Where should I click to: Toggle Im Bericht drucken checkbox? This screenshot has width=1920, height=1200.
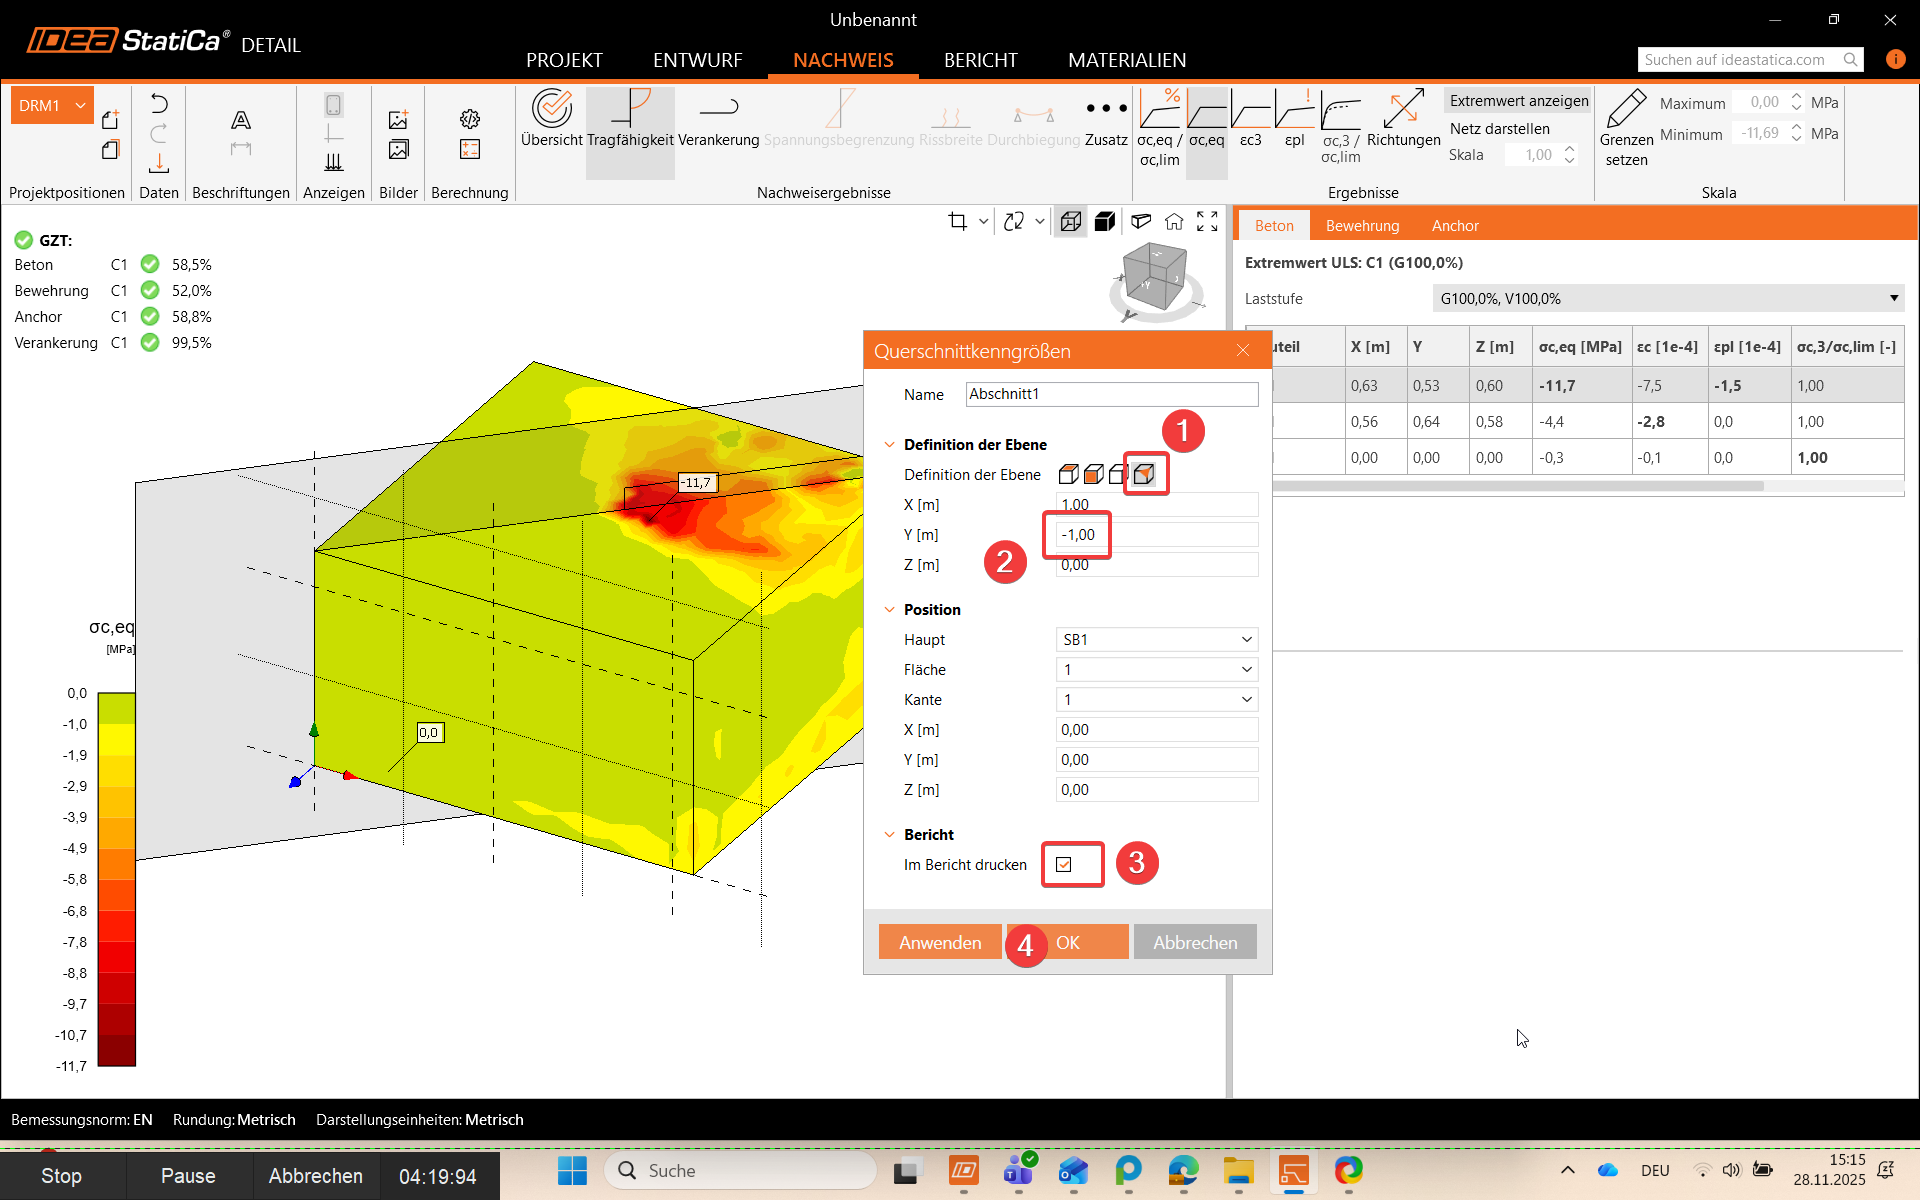pos(1064,864)
